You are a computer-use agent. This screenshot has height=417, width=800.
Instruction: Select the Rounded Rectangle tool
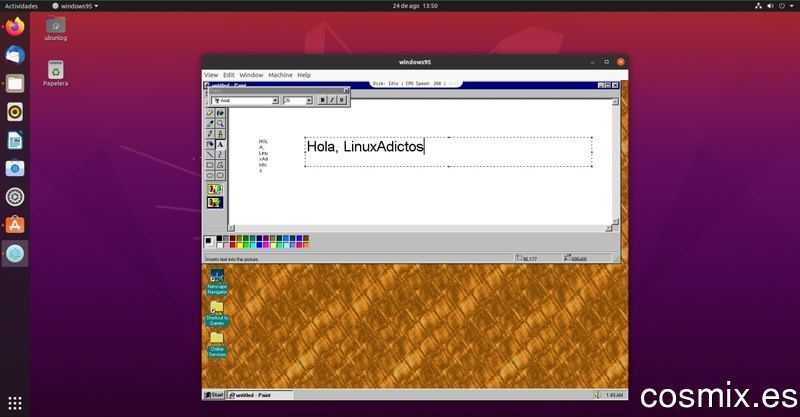[220, 176]
